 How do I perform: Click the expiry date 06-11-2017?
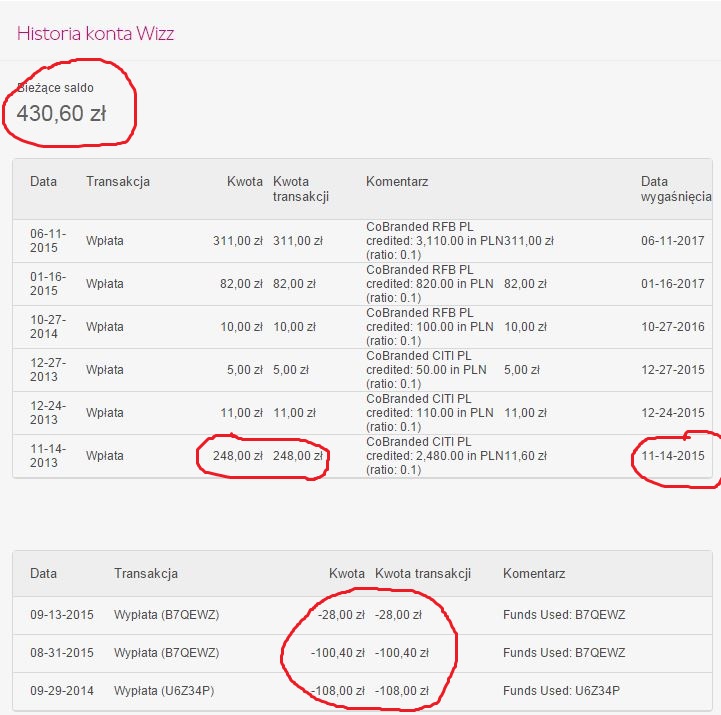click(673, 240)
